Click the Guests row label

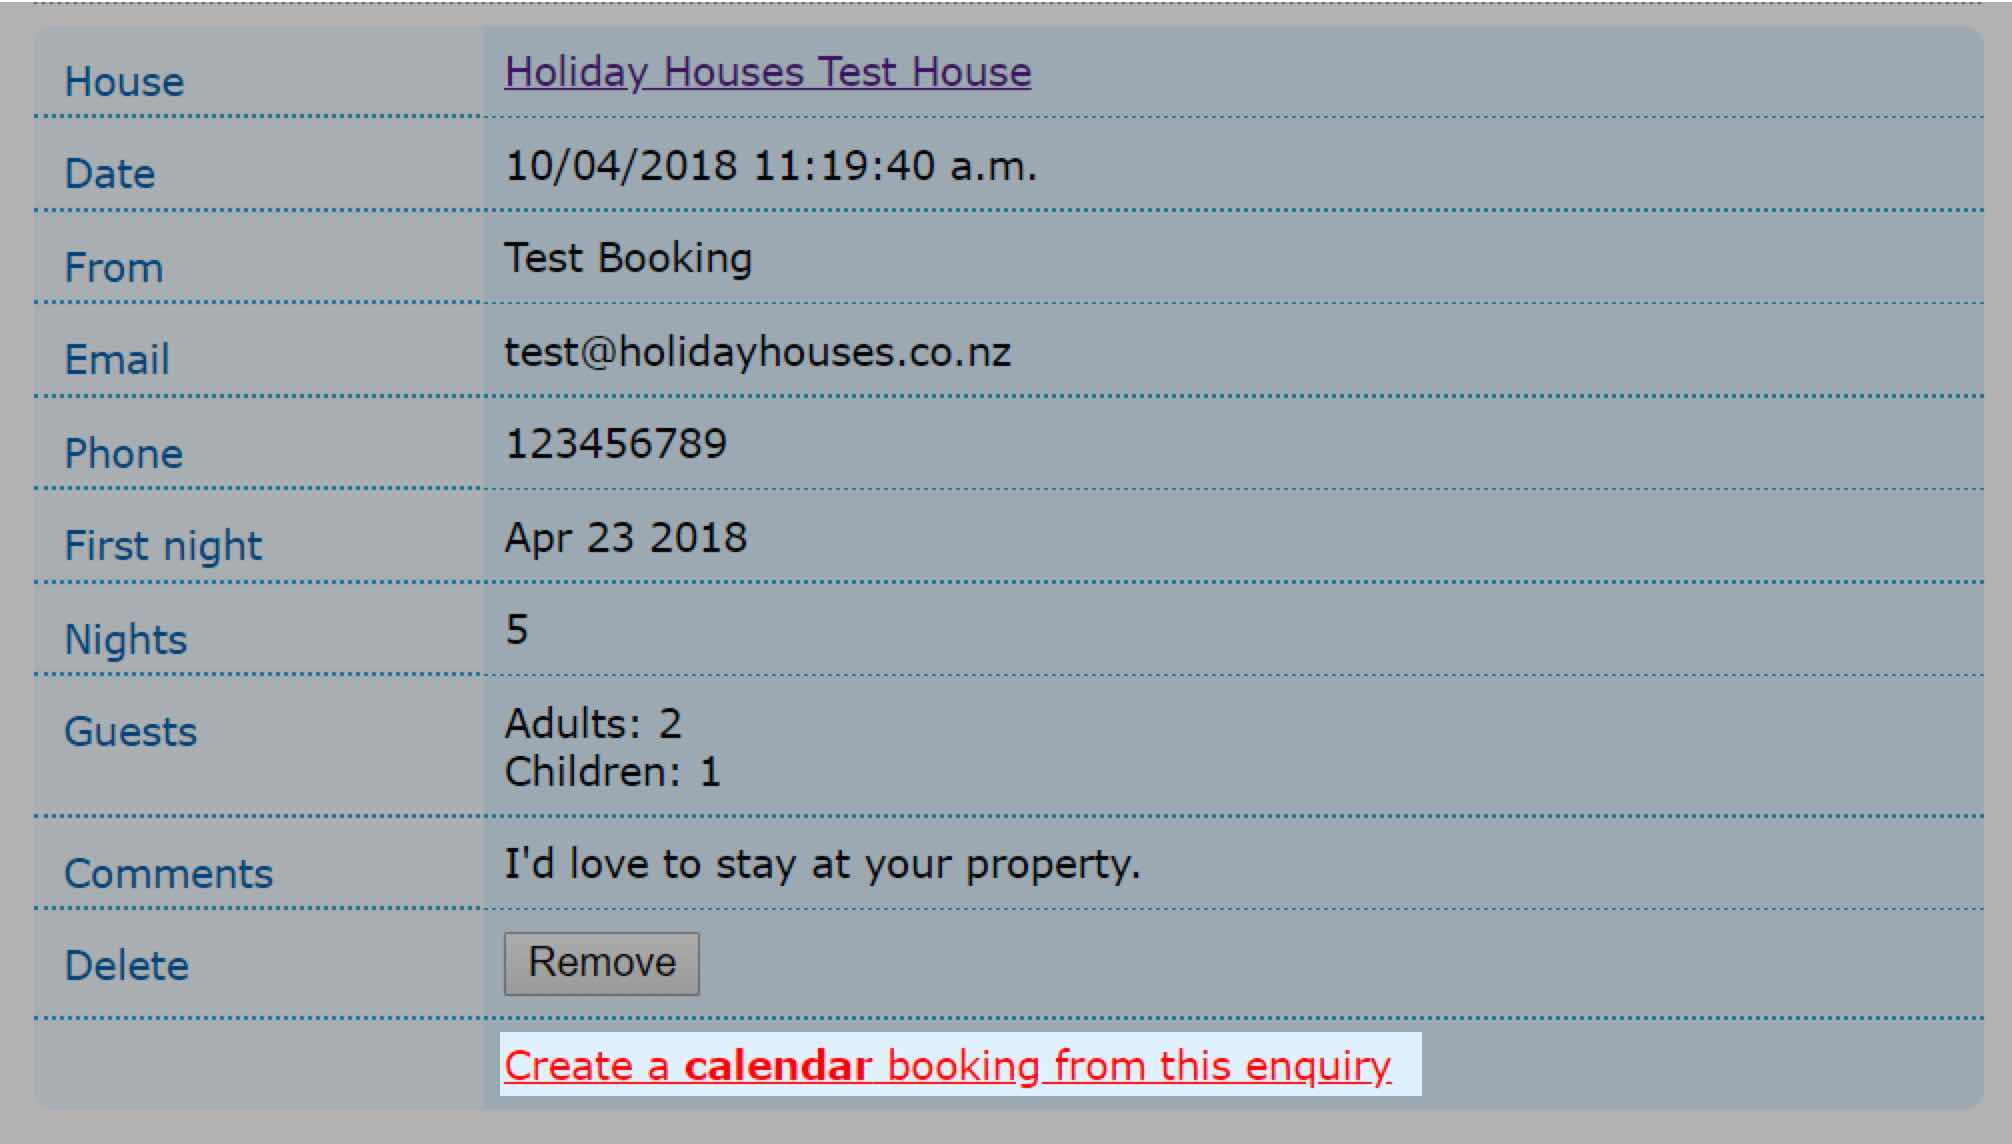(x=131, y=732)
